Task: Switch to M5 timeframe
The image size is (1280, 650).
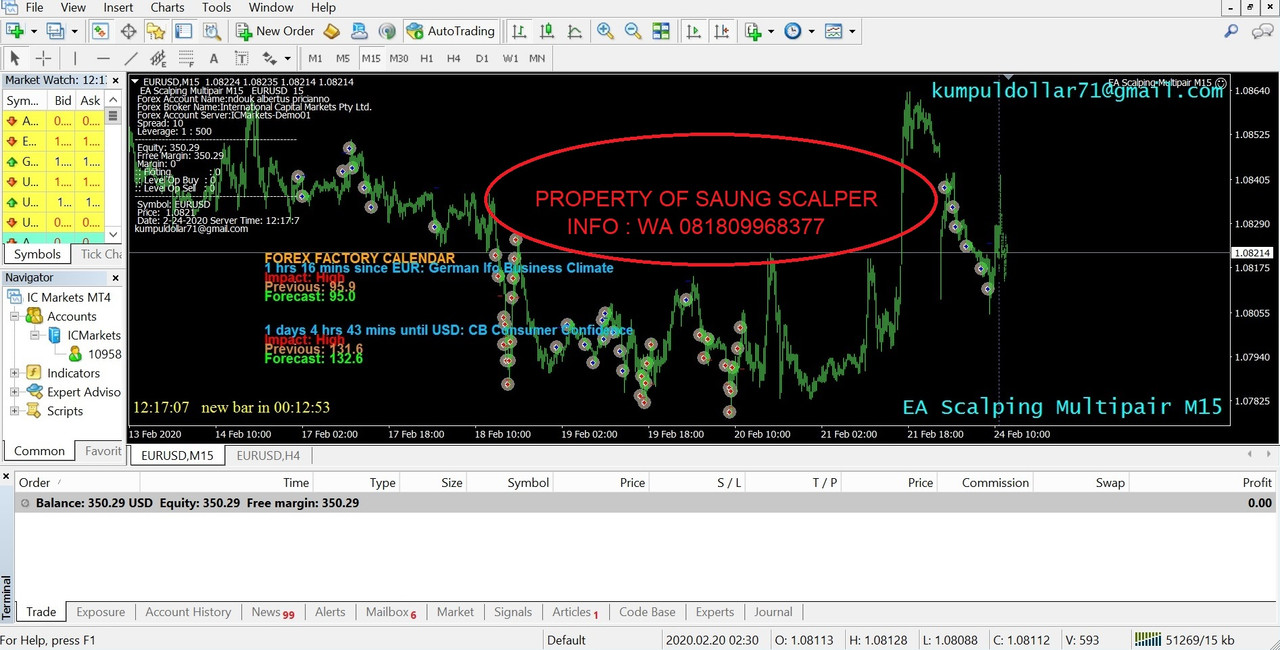Action: tap(343, 58)
